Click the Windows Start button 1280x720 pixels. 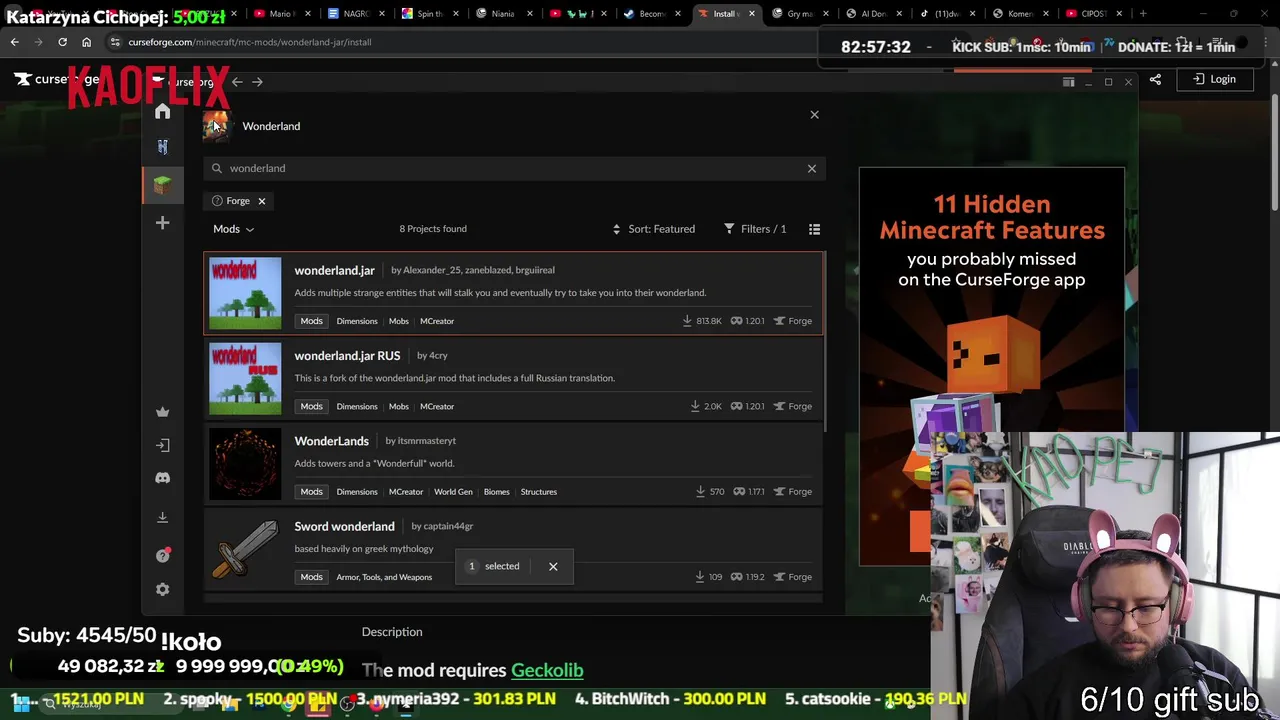(x=20, y=704)
